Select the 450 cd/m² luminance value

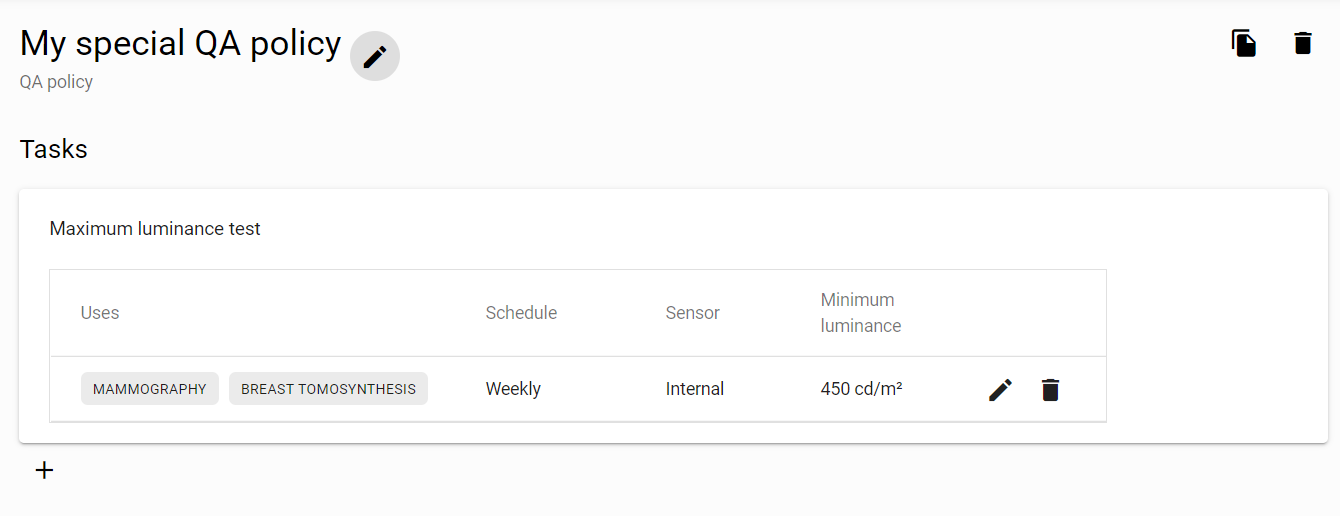[862, 389]
